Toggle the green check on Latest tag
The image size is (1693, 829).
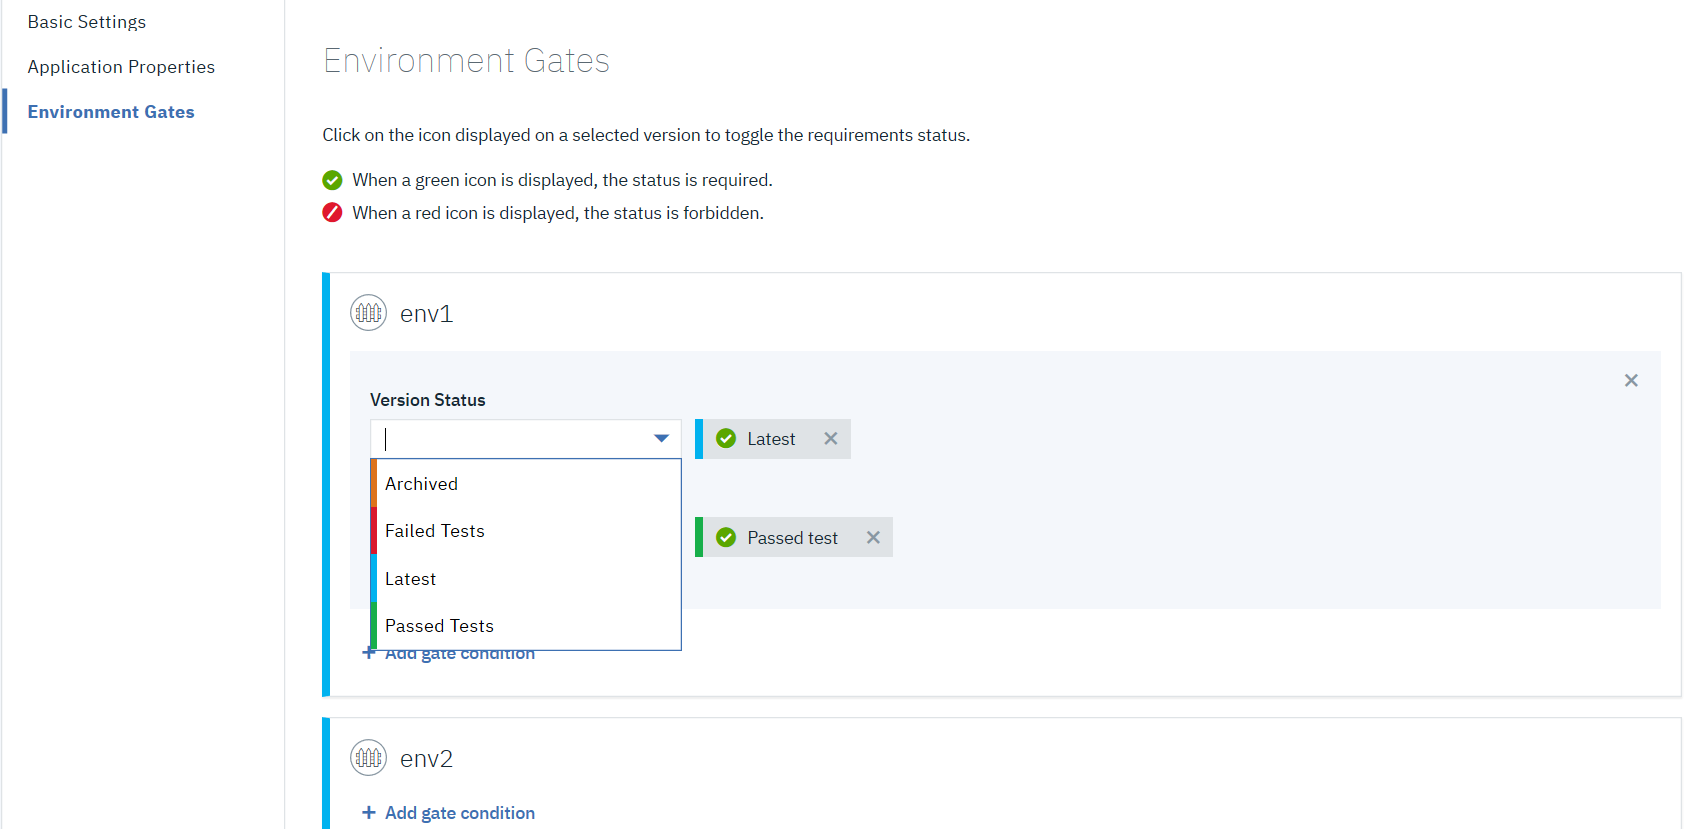coord(726,439)
